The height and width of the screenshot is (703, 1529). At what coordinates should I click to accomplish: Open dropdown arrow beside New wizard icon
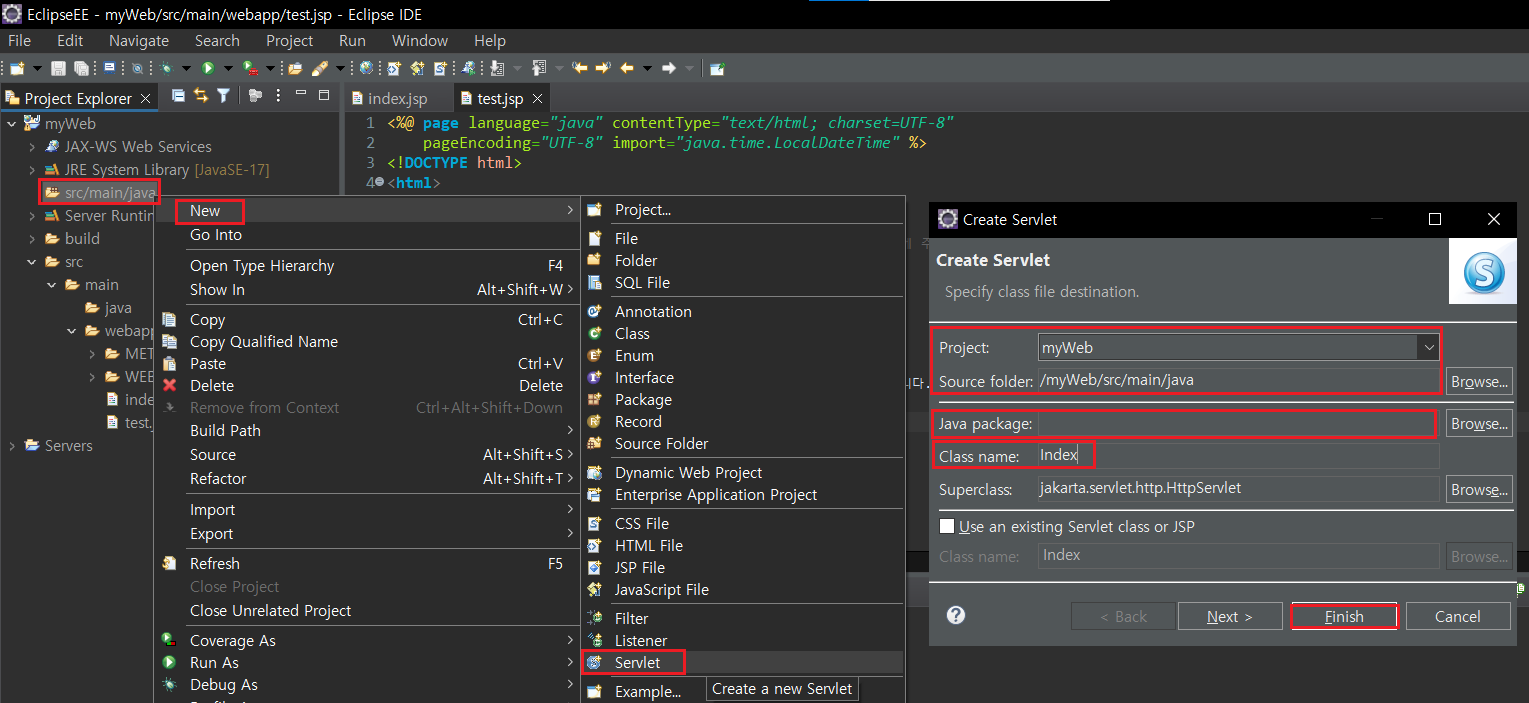pyautogui.click(x=37, y=68)
